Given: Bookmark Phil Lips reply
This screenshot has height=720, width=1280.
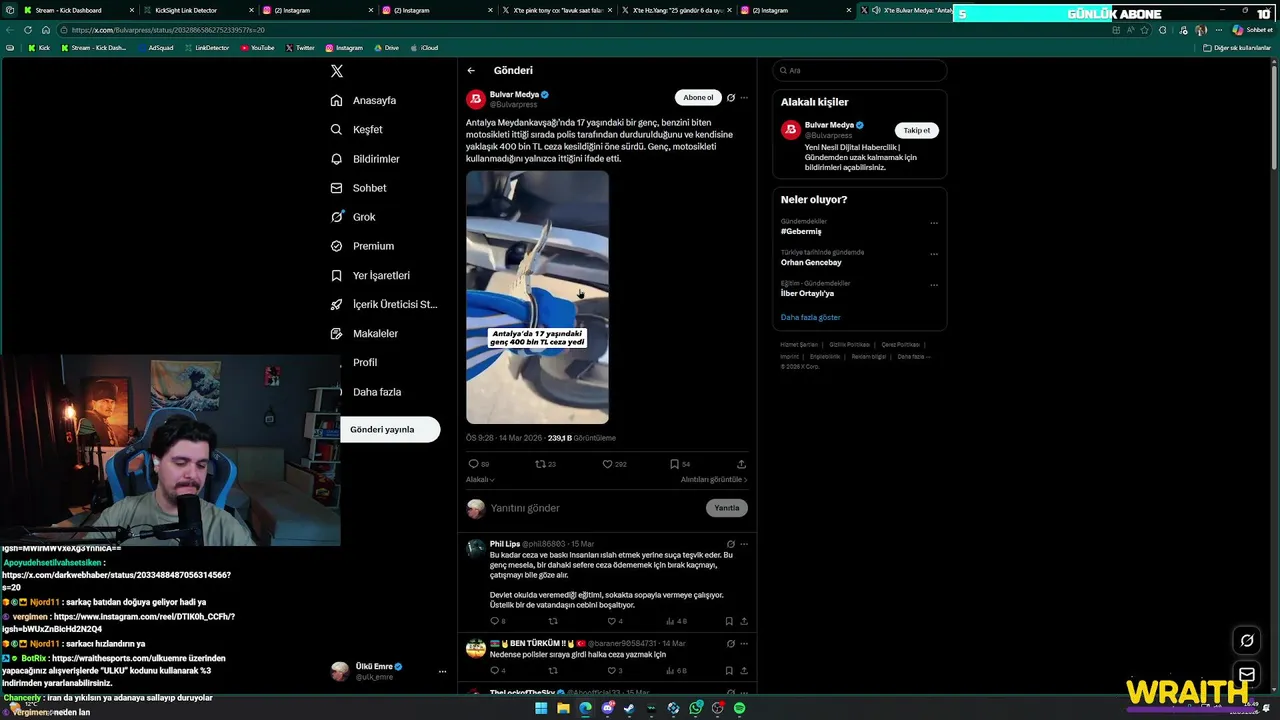Looking at the screenshot, I should pyautogui.click(x=729, y=621).
